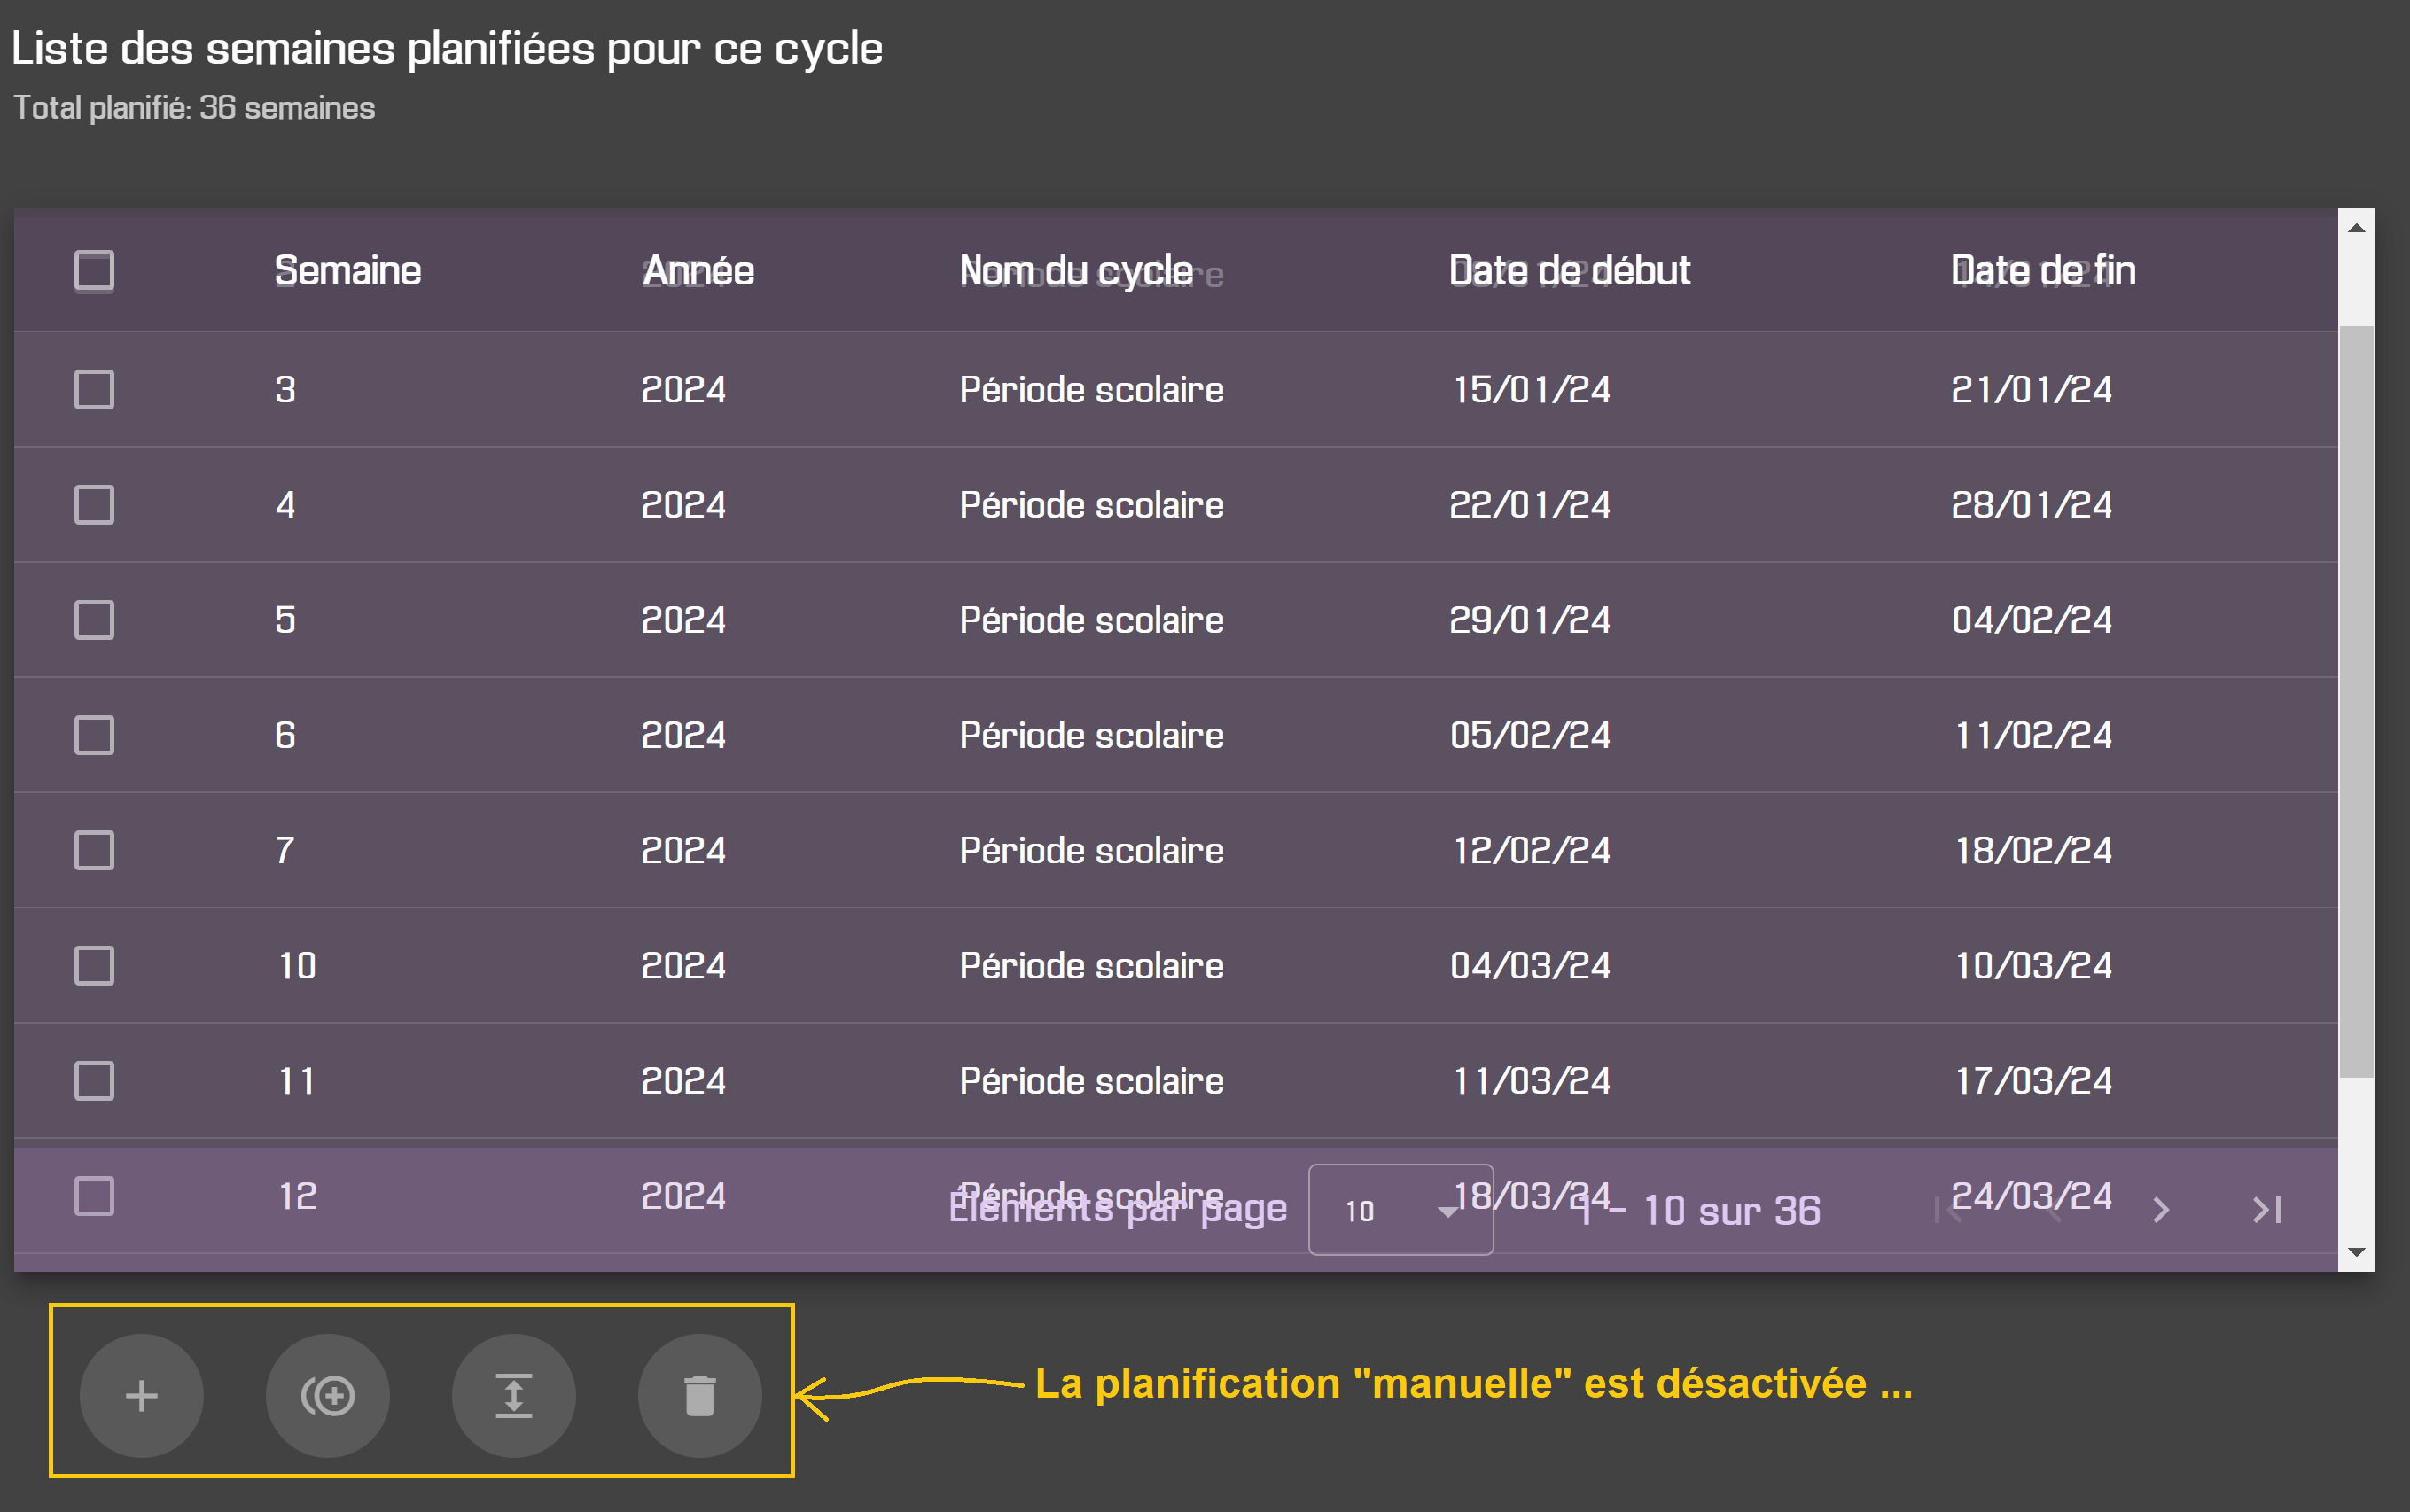The width and height of the screenshot is (2410, 1512).
Task: Sort by Date de fin column header
Action: coord(2043,270)
